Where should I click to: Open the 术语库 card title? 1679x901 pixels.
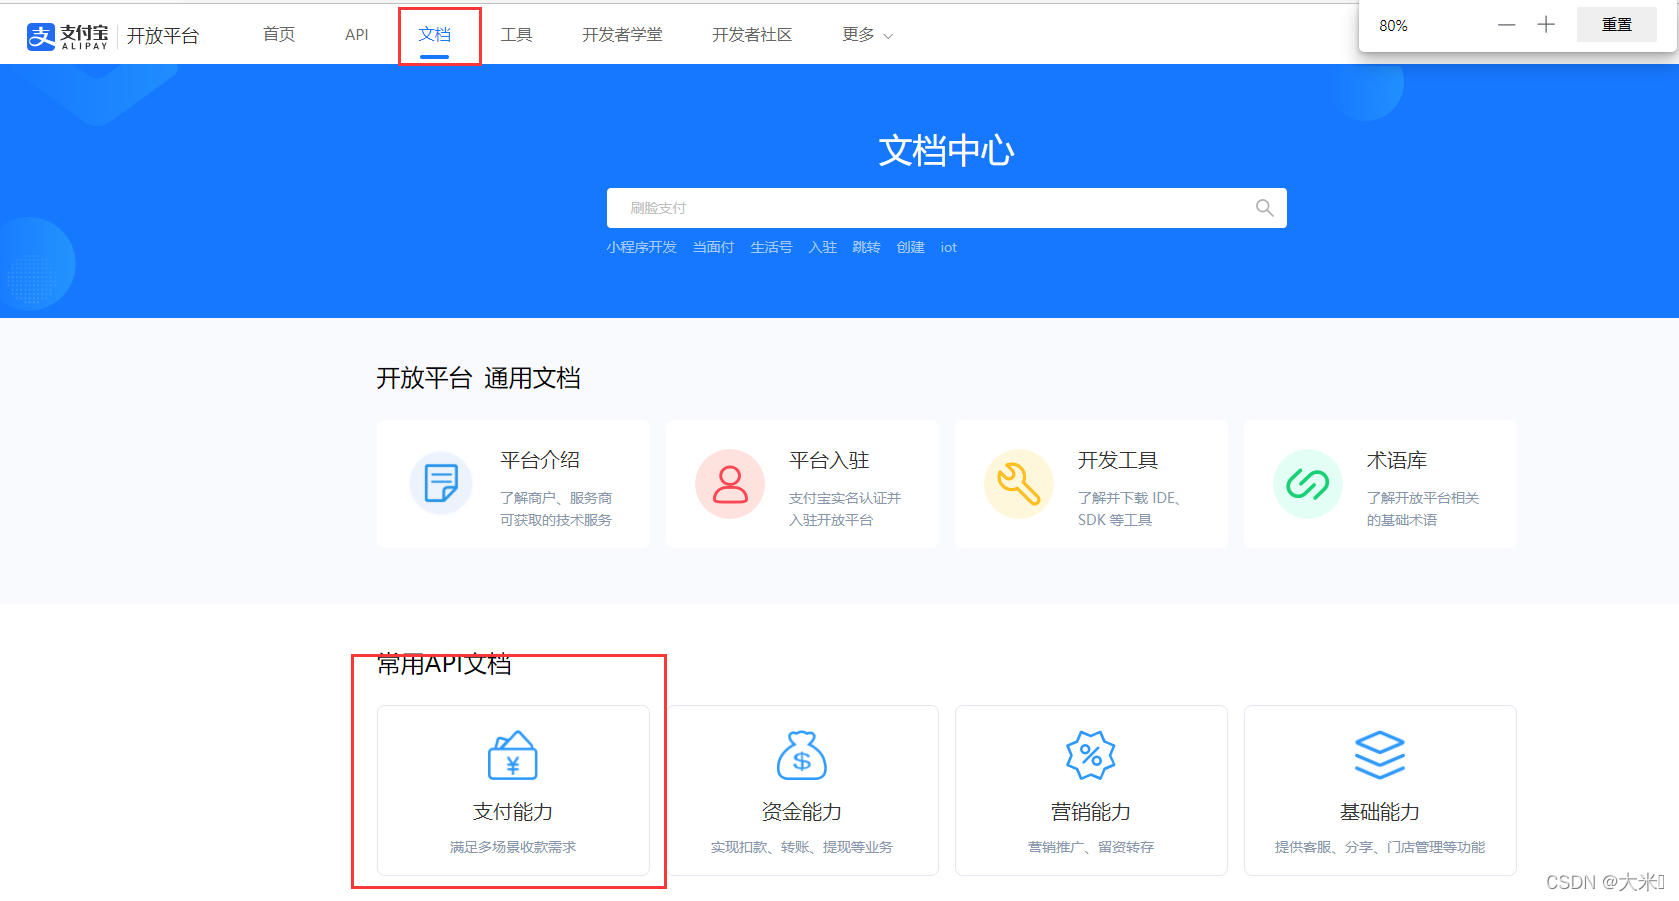[x=1397, y=460]
